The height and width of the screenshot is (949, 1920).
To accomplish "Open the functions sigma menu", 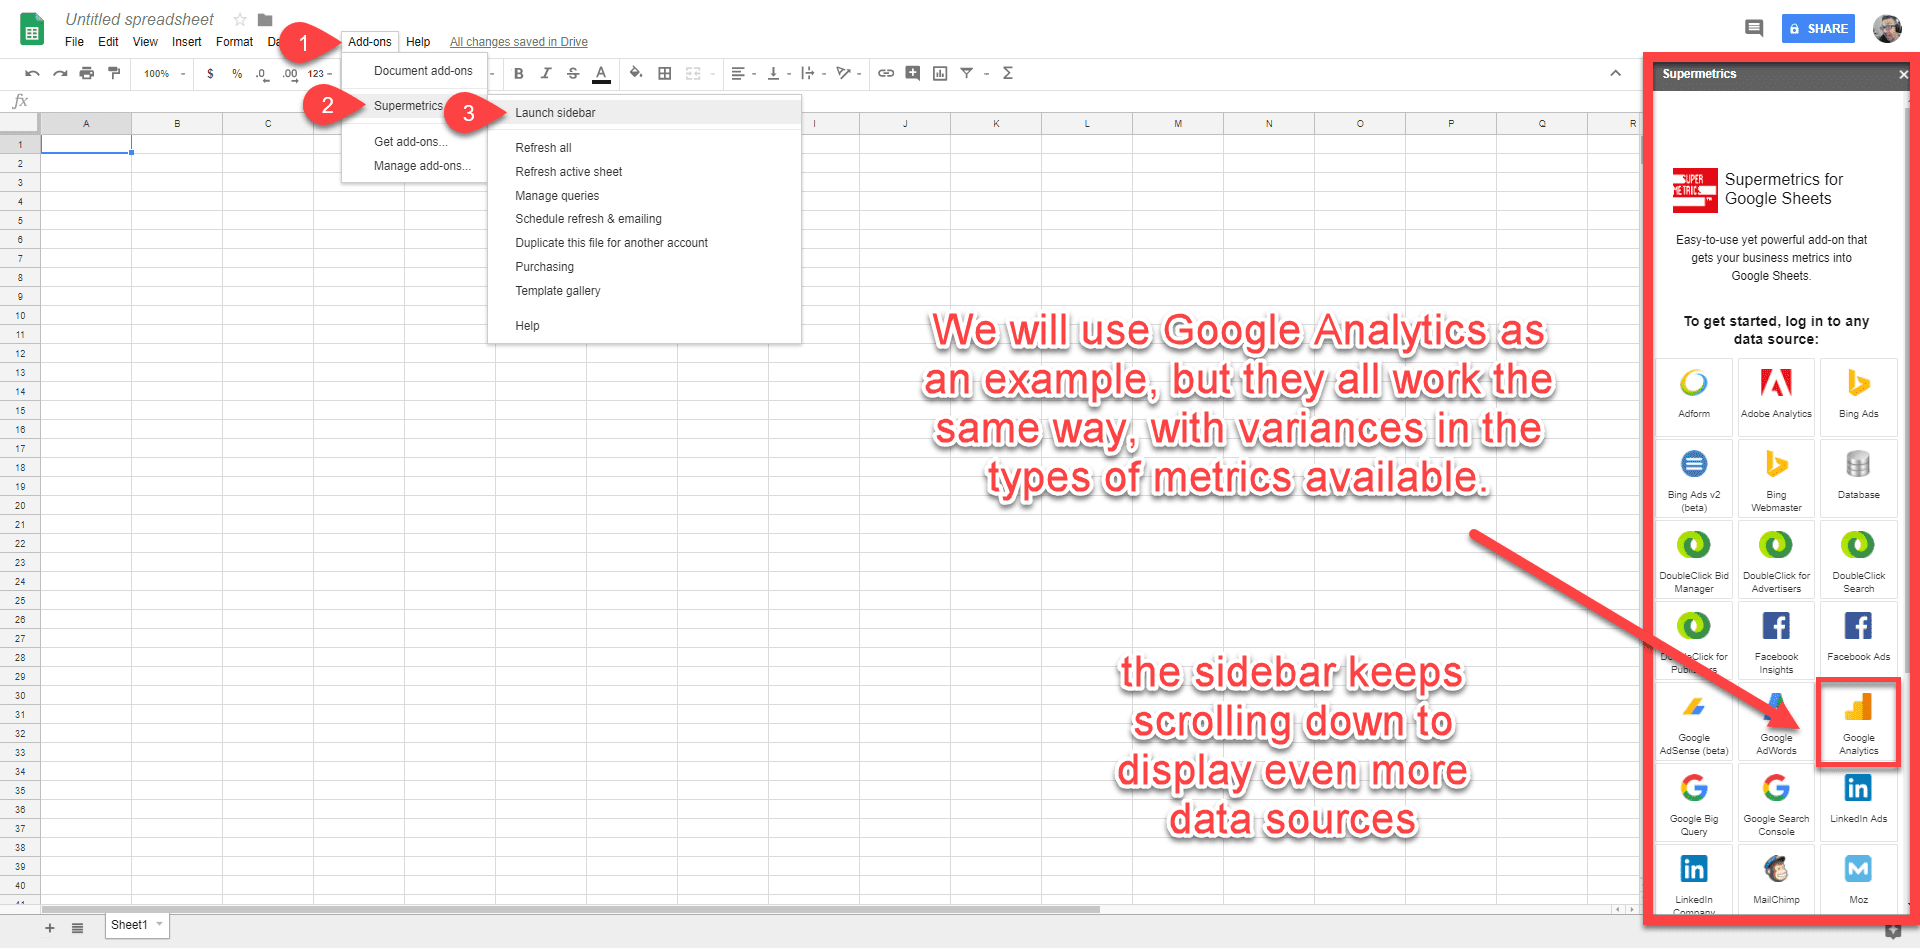I will [x=1008, y=73].
